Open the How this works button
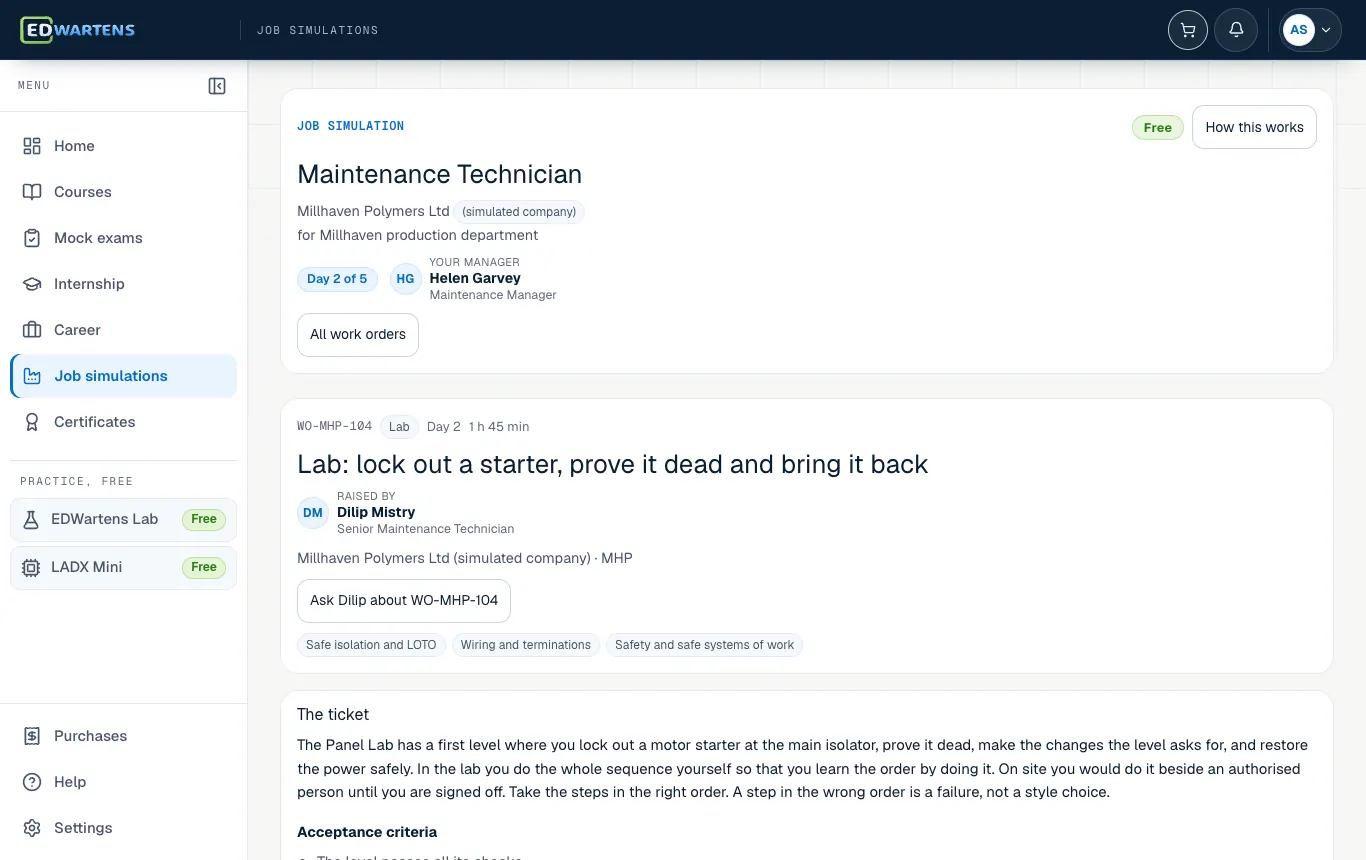The image size is (1366, 860). (1254, 127)
